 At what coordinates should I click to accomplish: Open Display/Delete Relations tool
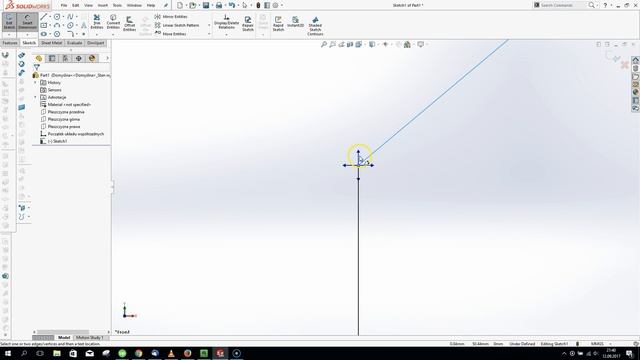point(227,22)
